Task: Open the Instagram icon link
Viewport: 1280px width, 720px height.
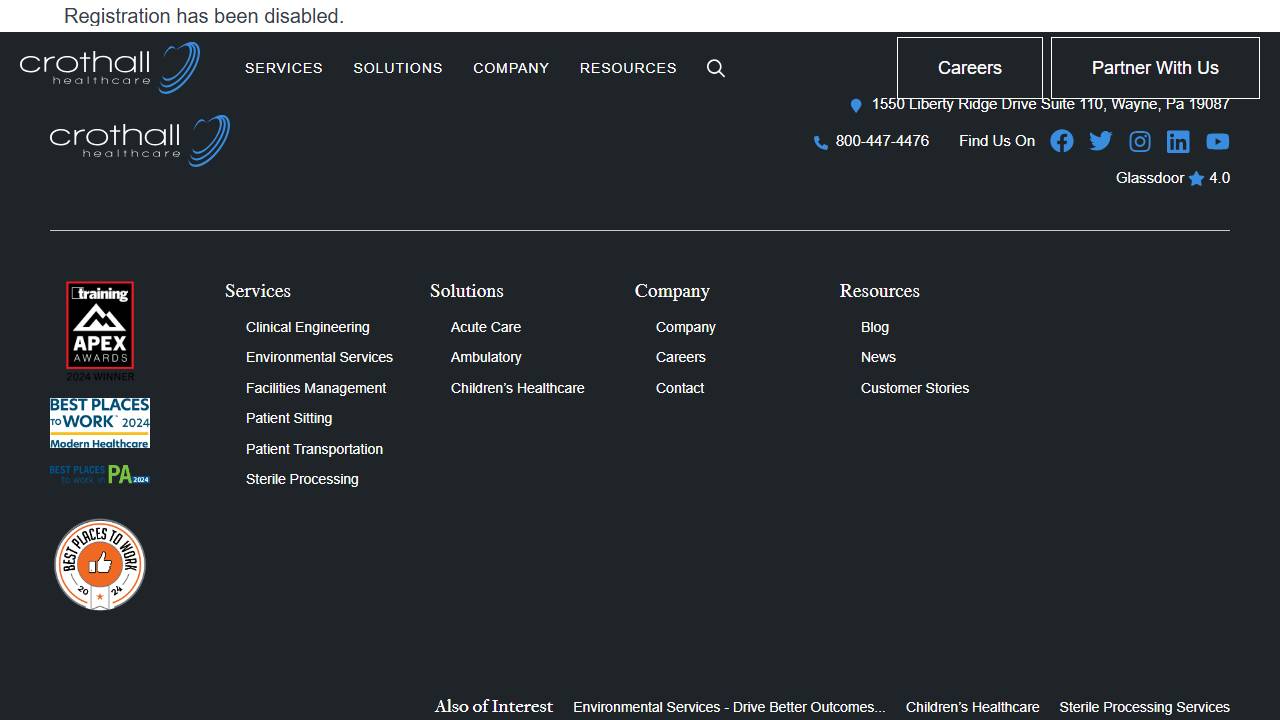Action: click(1140, 141)
